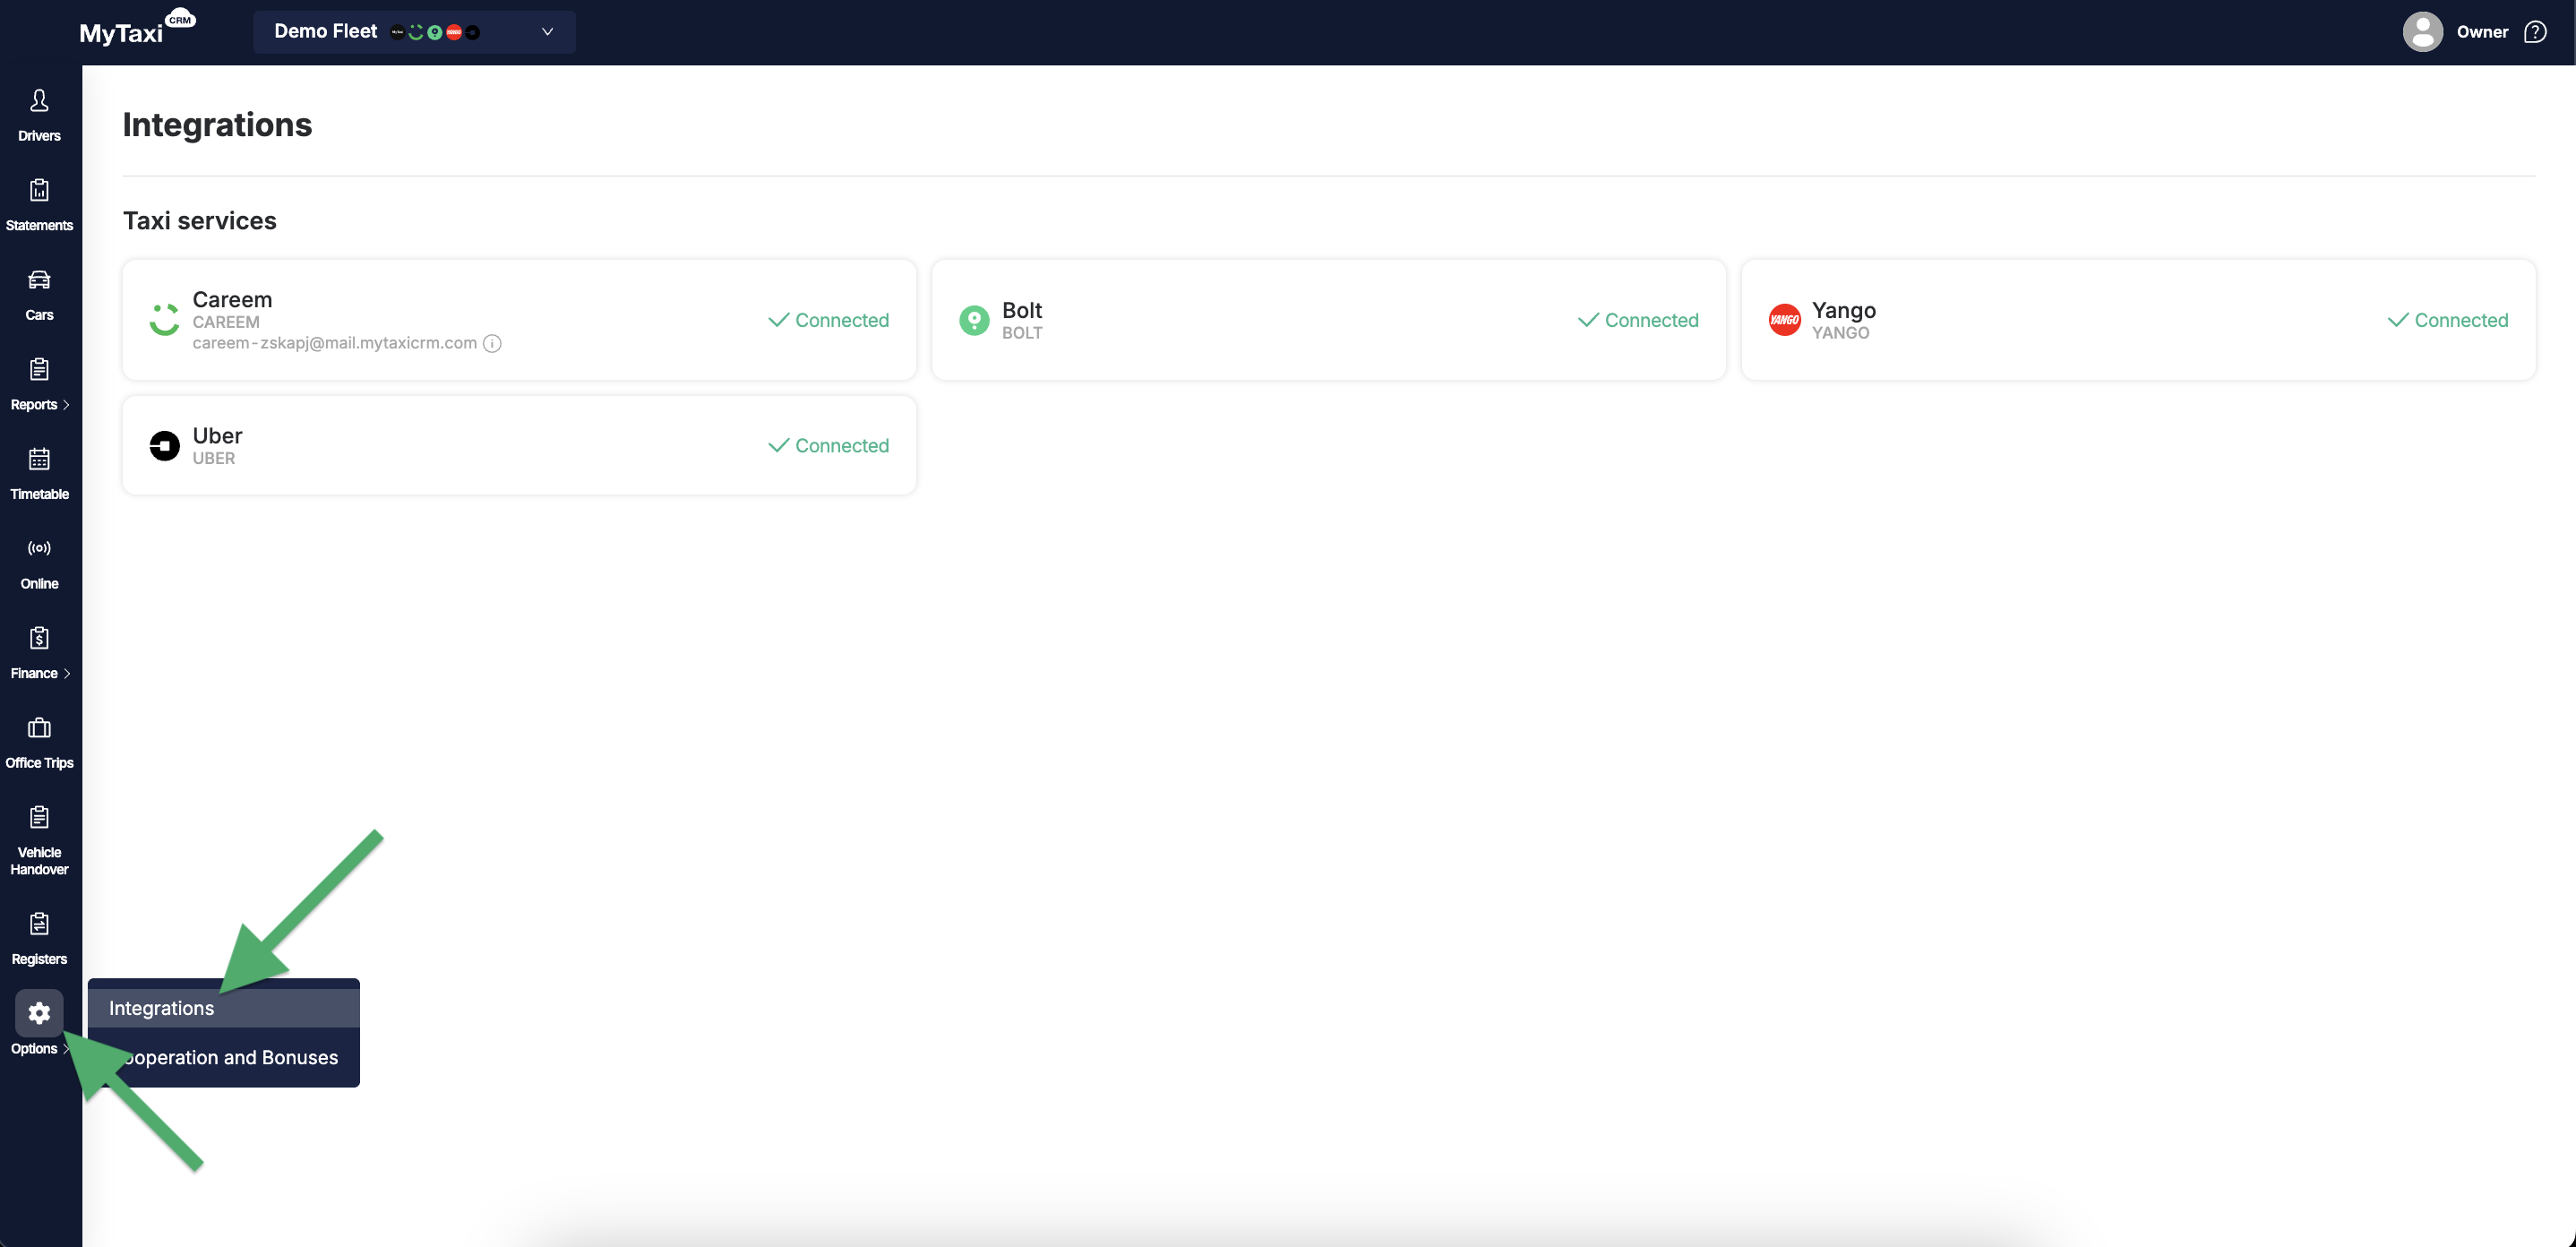This screenshot has width=2576, height=1247.
Task: Open the Registers section
Action: 39,939
